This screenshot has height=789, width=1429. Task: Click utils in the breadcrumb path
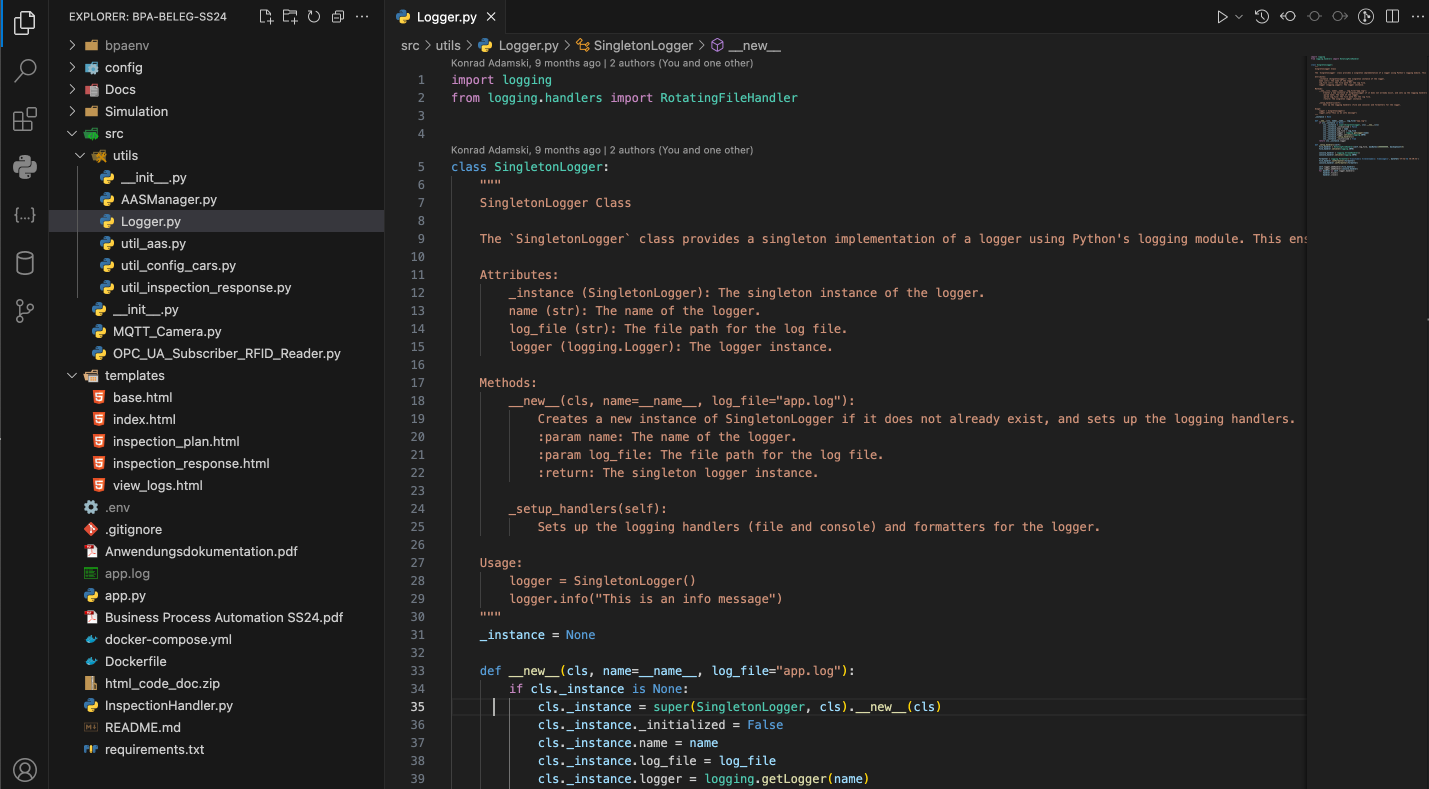point(448,45)
